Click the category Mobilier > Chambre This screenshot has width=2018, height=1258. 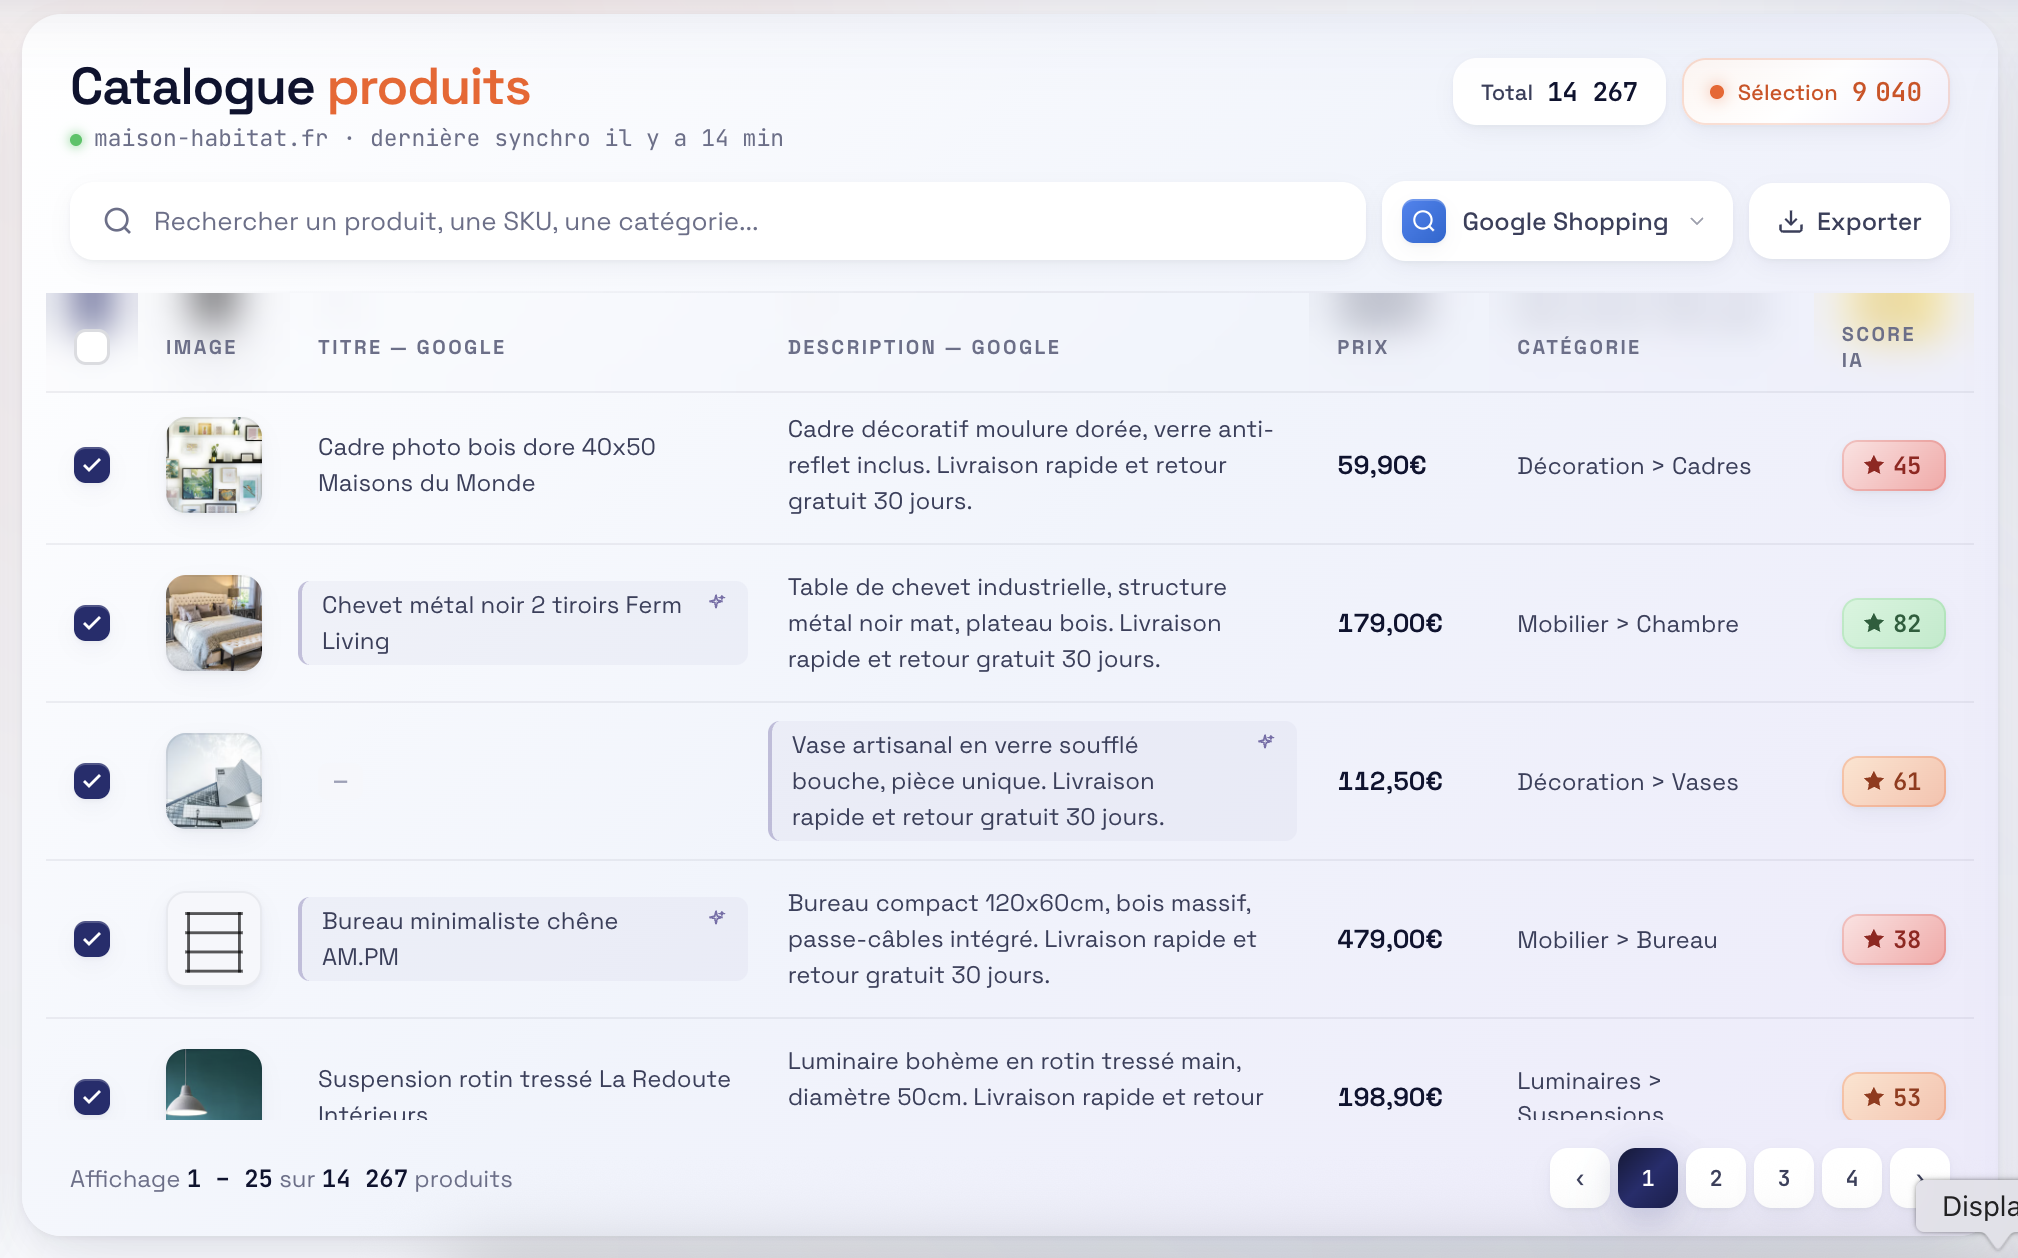pyautogui.click(x=1628, y=624)
